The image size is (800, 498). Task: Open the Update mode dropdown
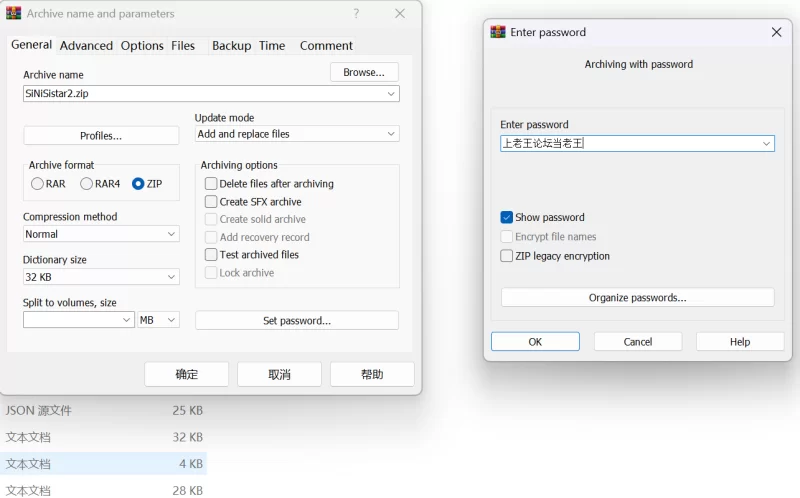click(x=391, y=134)
